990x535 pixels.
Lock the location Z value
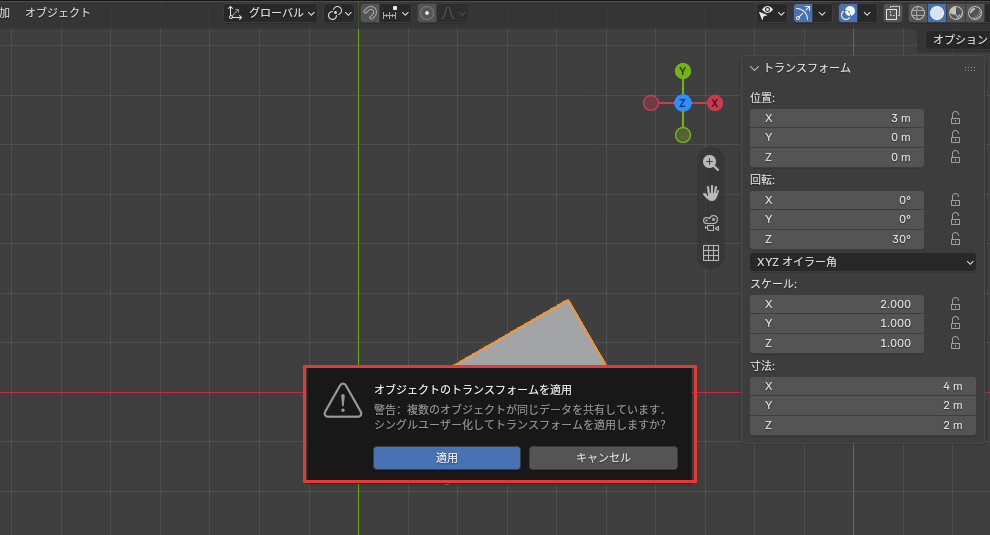pyautogui.click(x=955, y=157)
